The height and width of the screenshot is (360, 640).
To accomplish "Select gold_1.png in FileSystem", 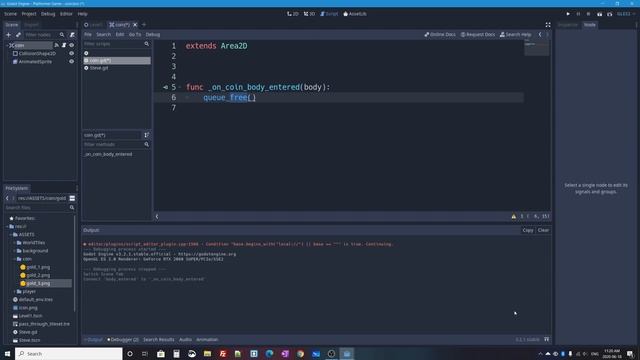I will pos(38,267).
